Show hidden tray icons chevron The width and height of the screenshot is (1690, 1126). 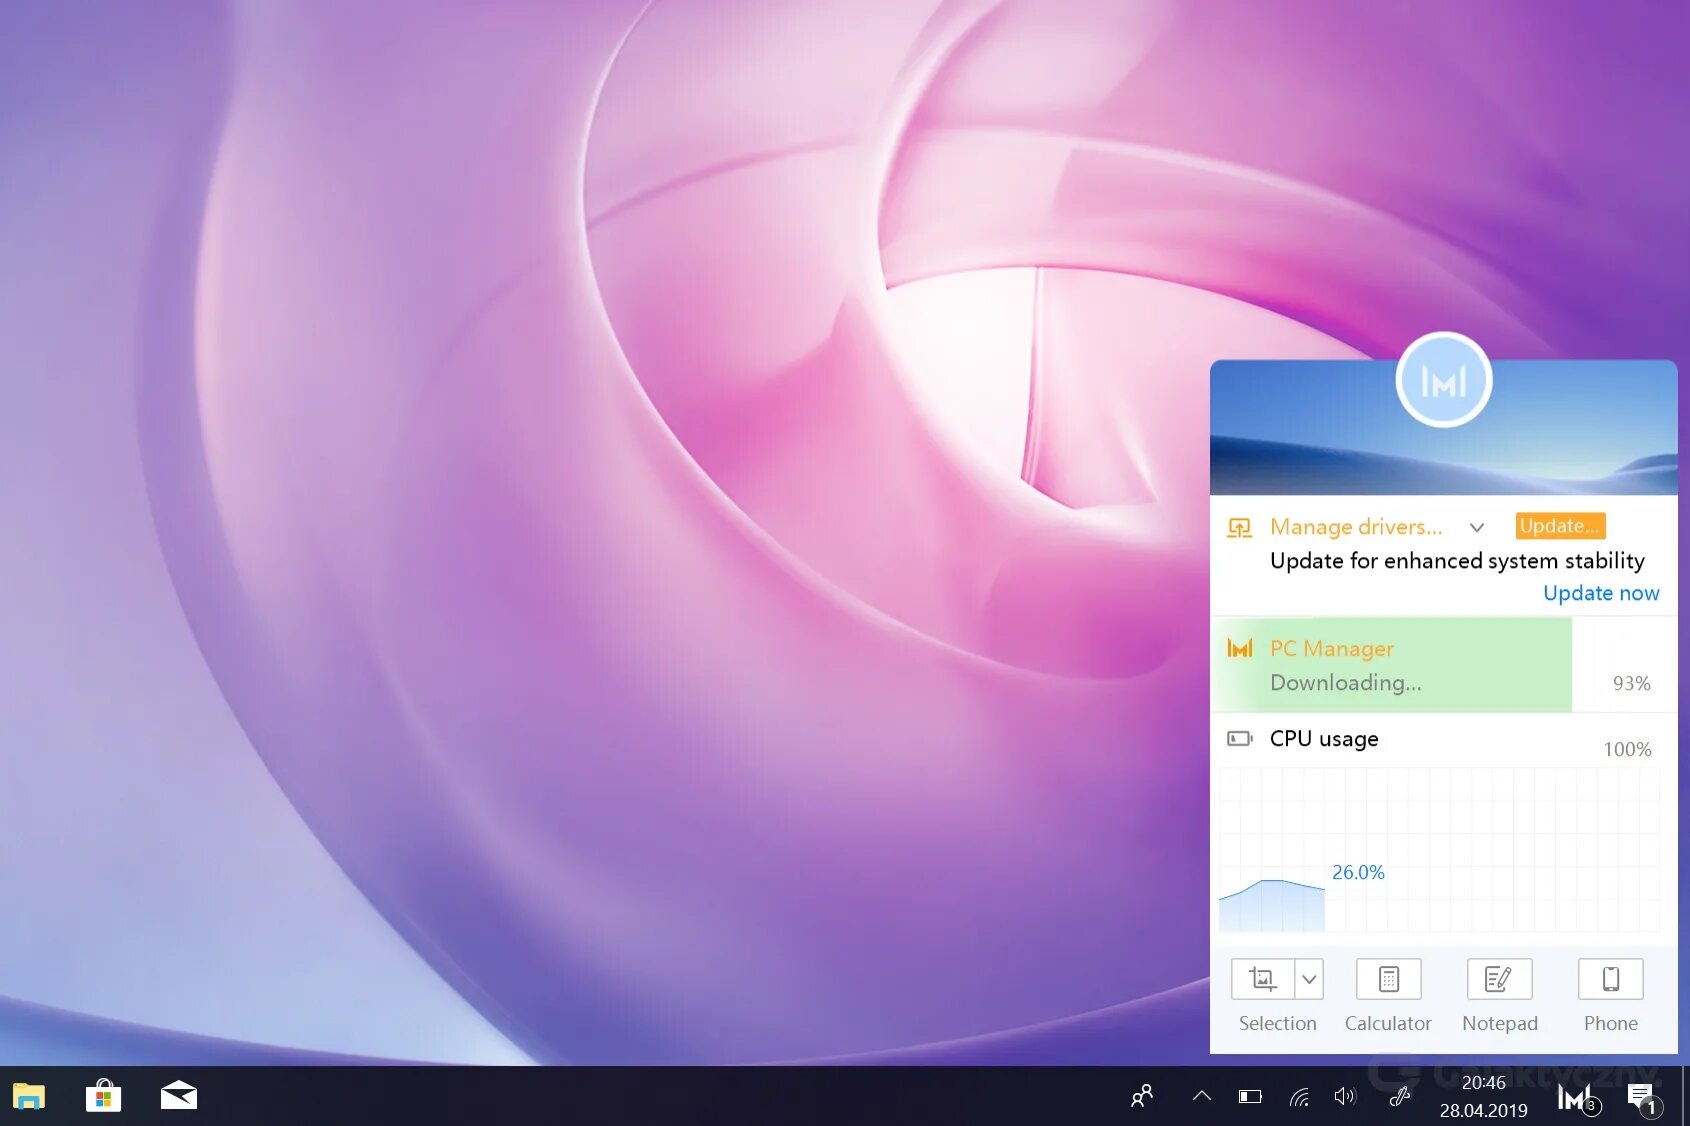coord(1202,1096)
